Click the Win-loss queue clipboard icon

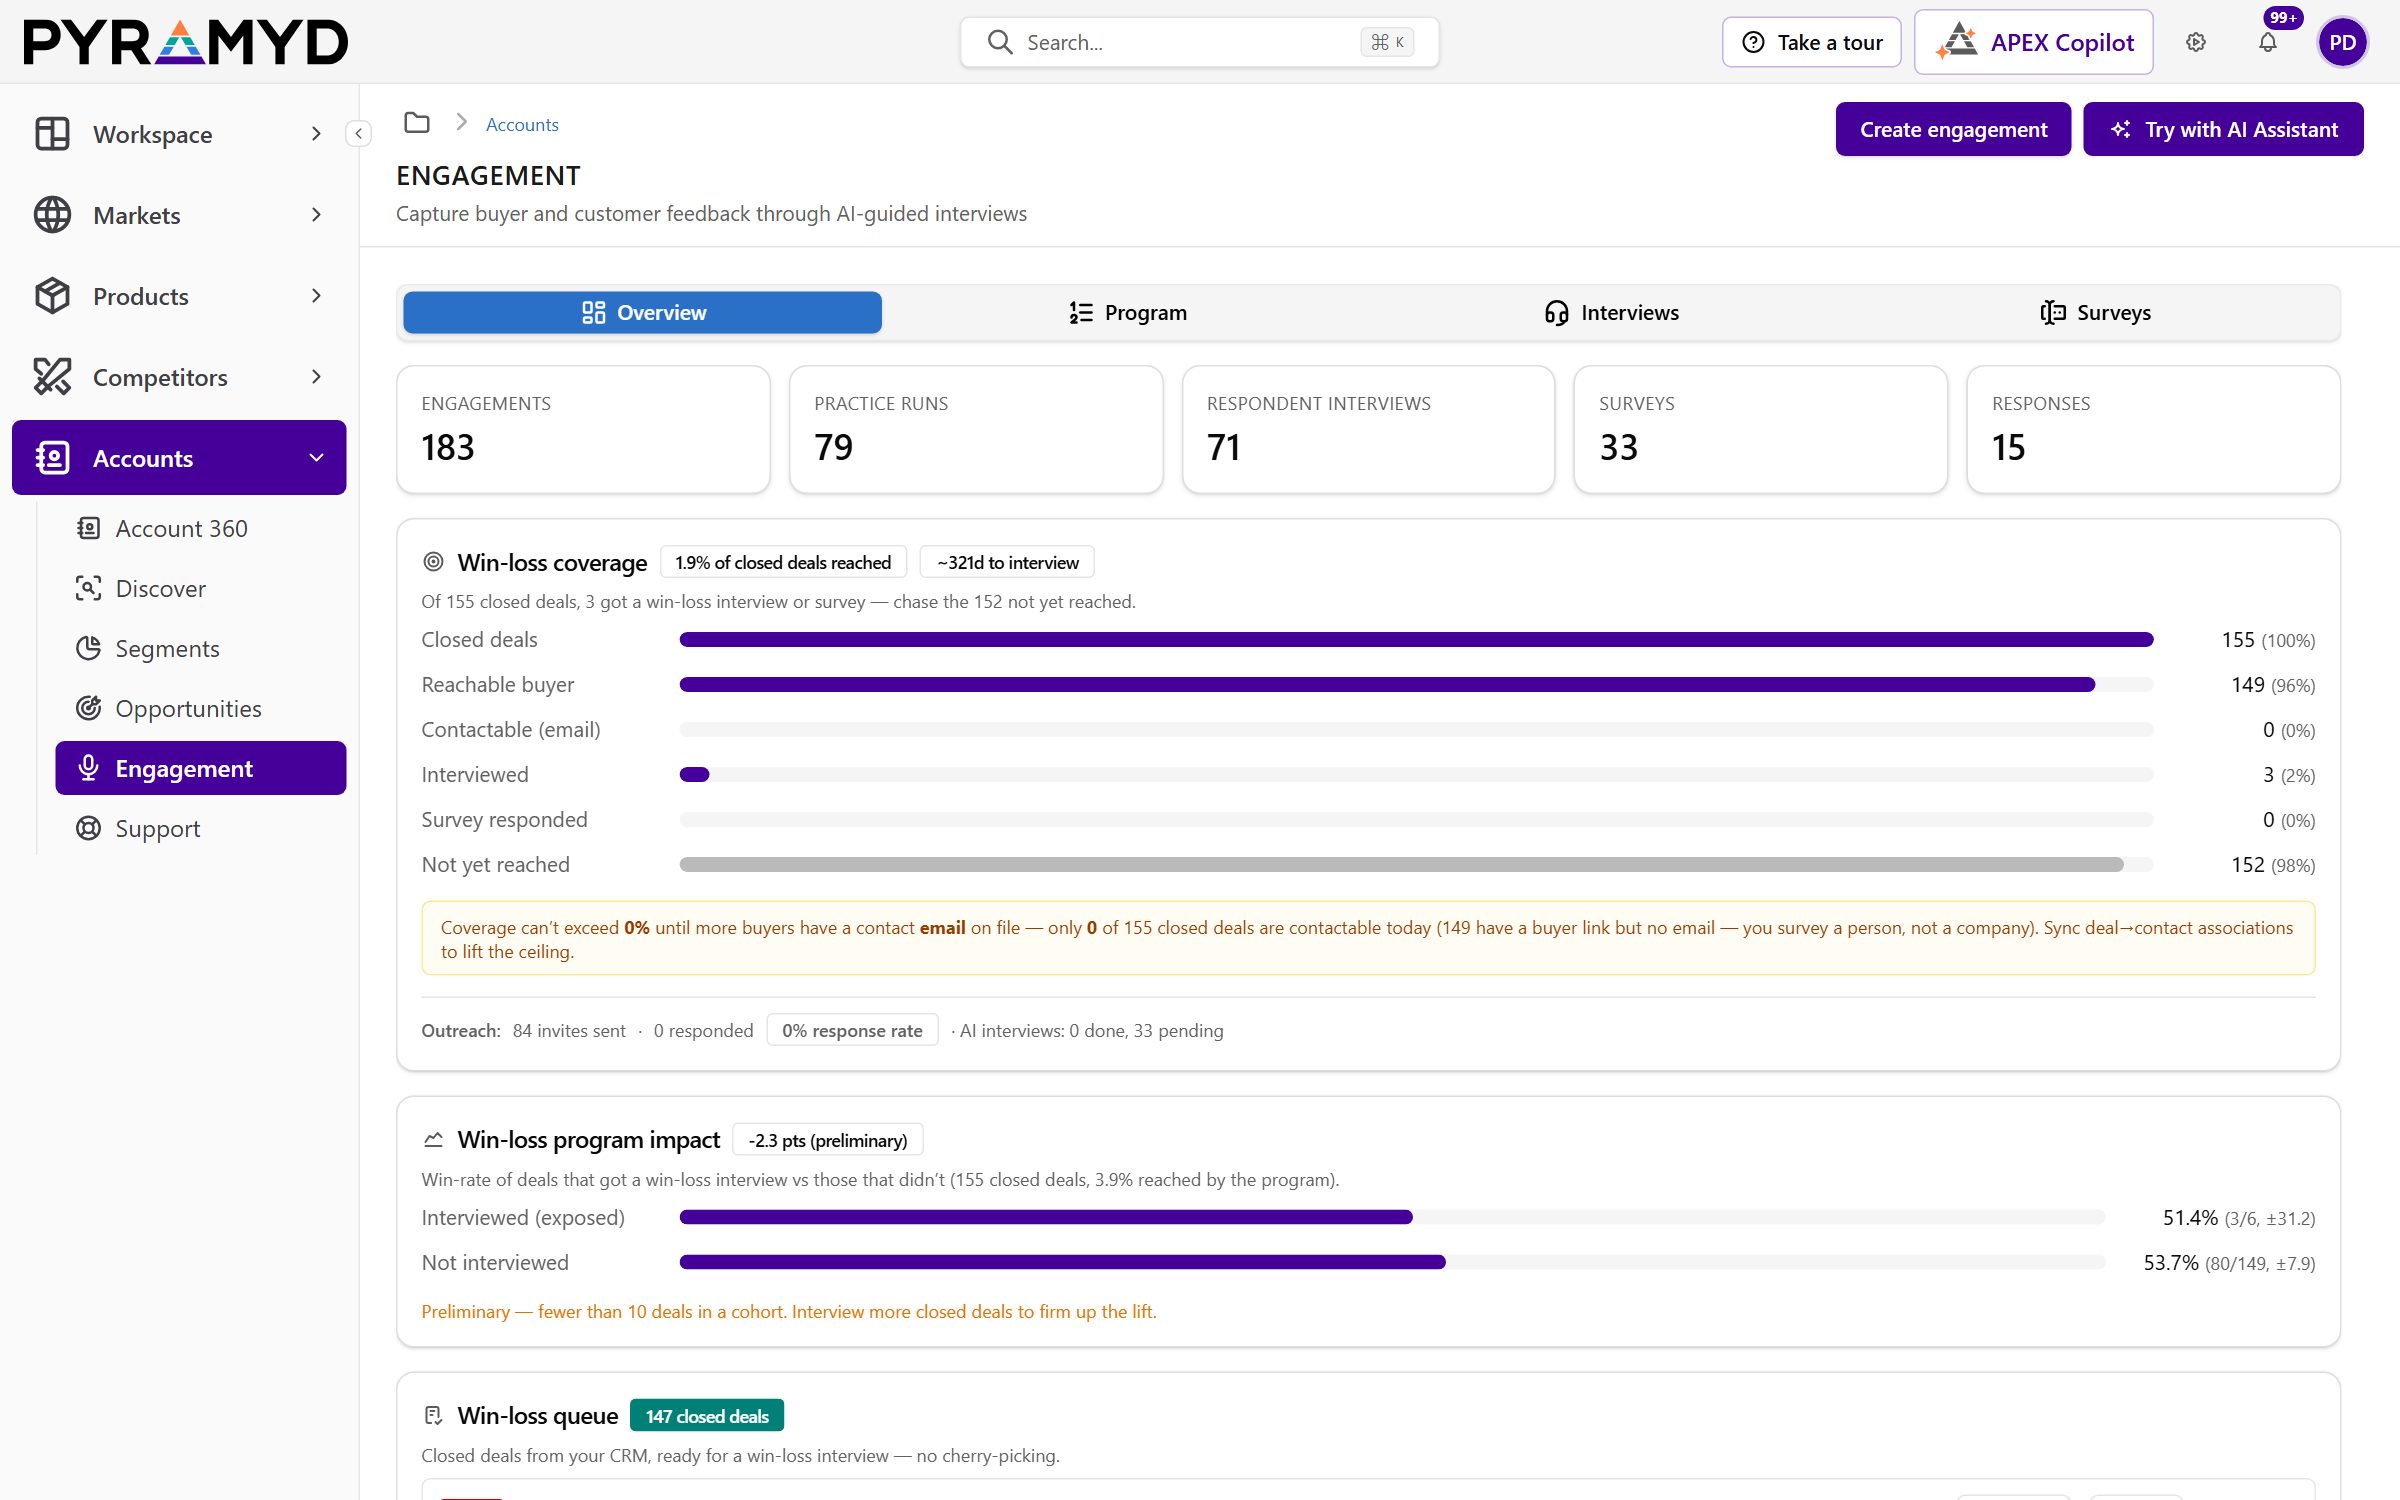point(433,1415)
